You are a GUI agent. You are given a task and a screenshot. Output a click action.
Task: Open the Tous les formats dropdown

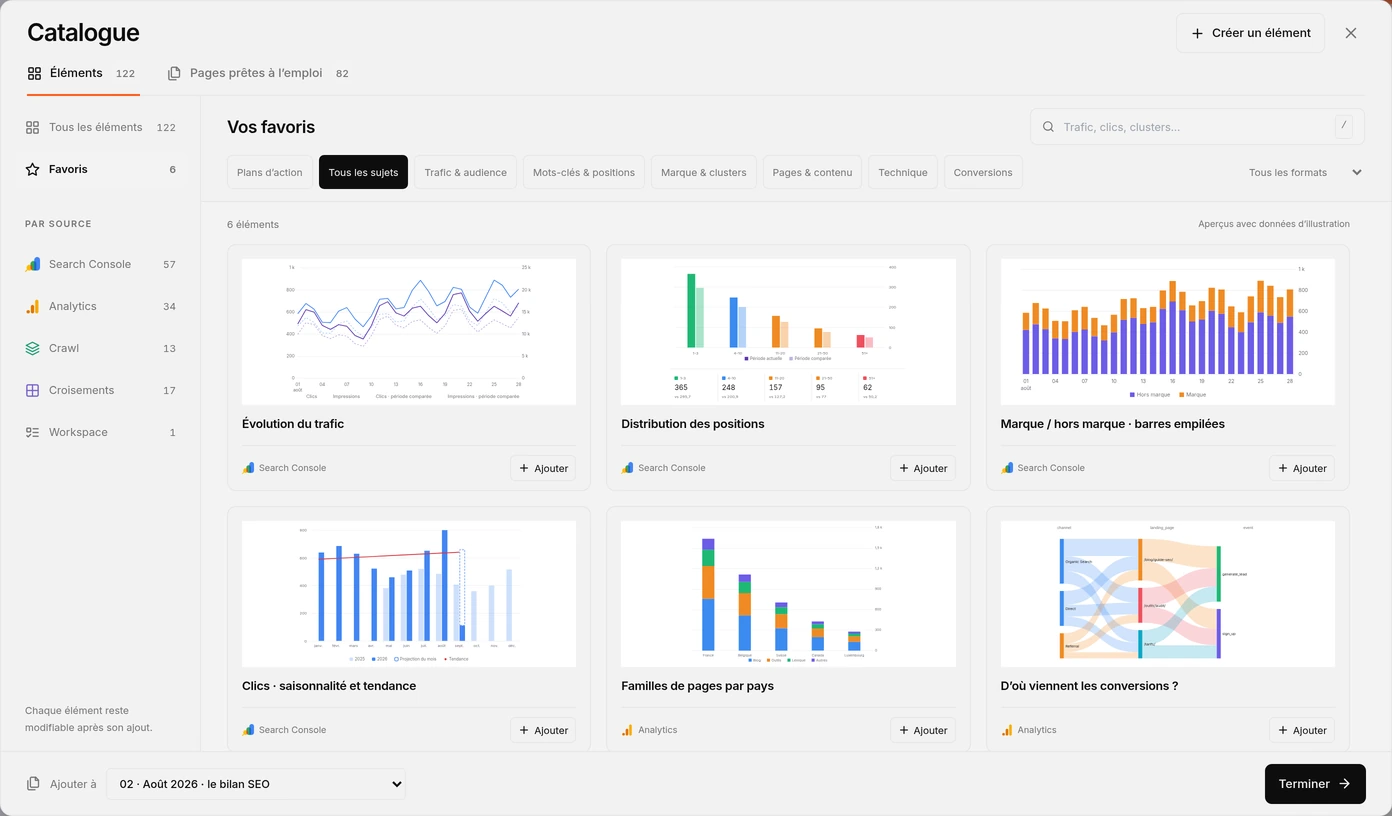point(1305,172)
